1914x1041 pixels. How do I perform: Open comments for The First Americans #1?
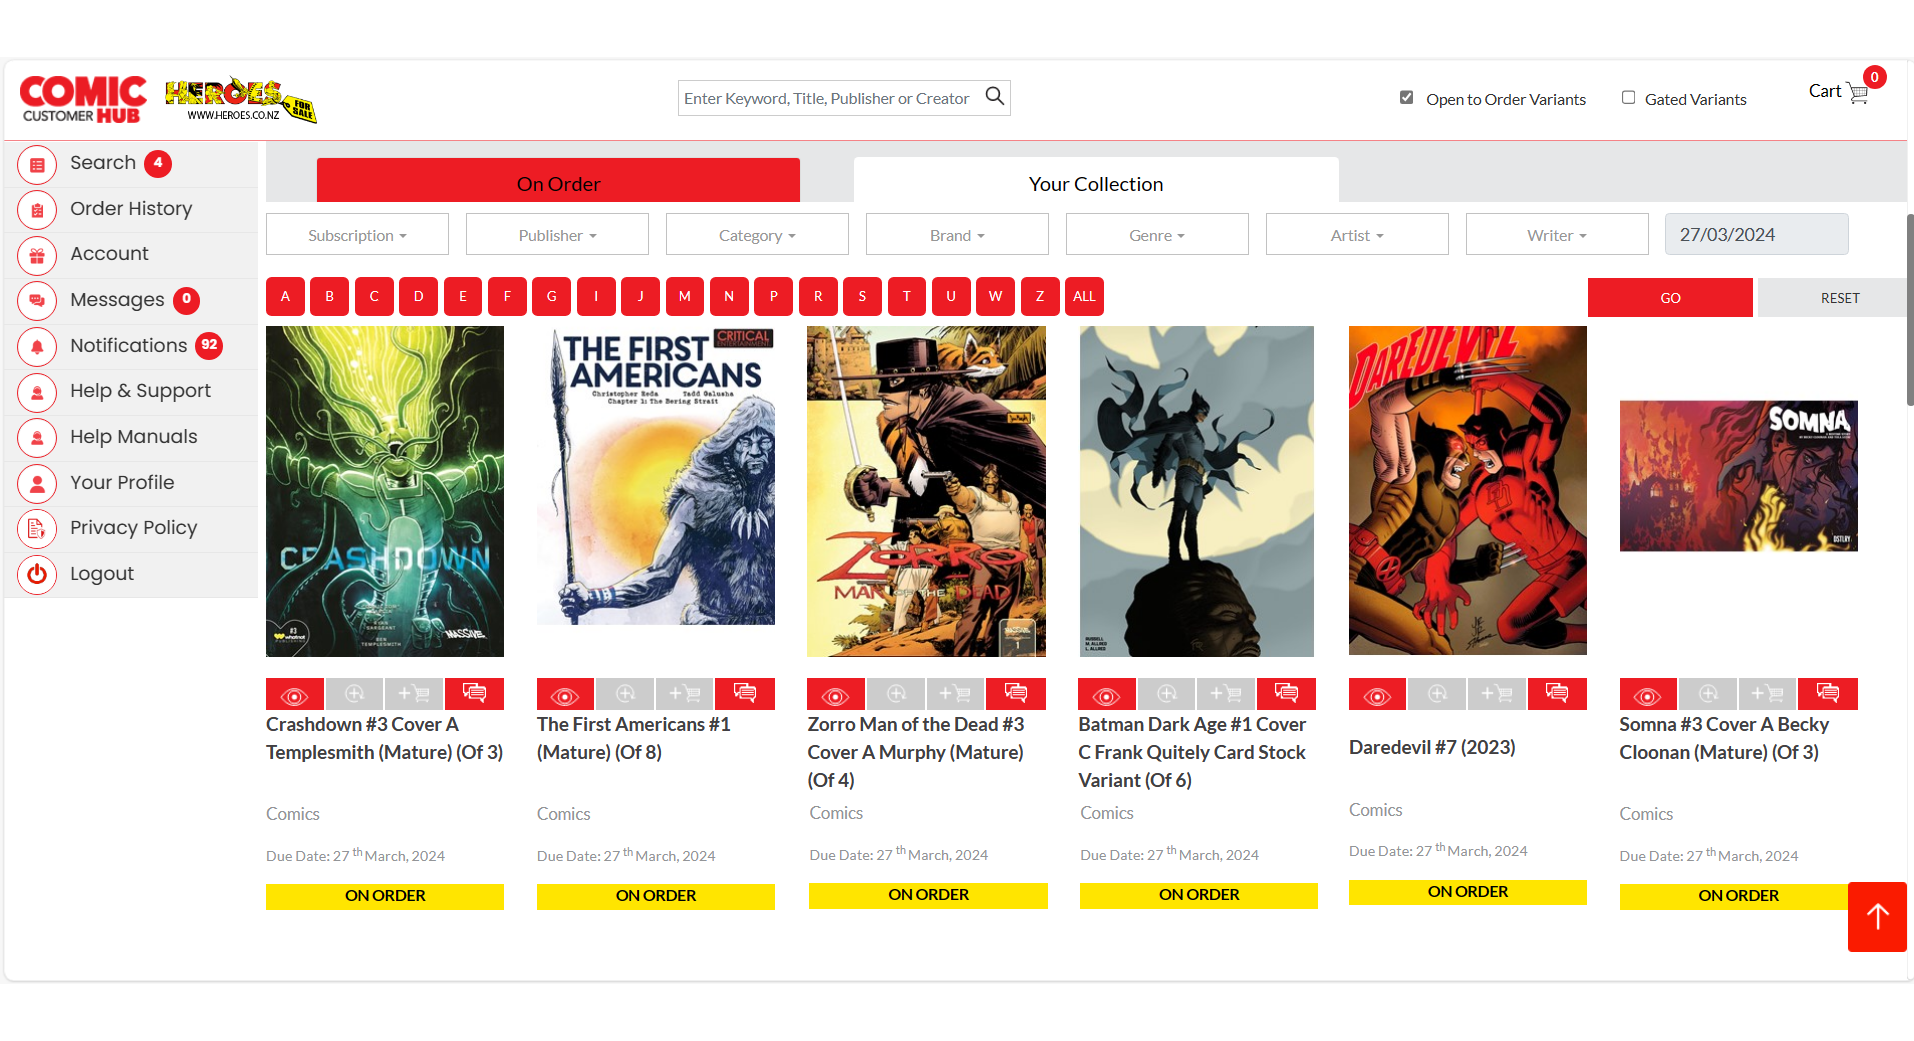[745, 694]
